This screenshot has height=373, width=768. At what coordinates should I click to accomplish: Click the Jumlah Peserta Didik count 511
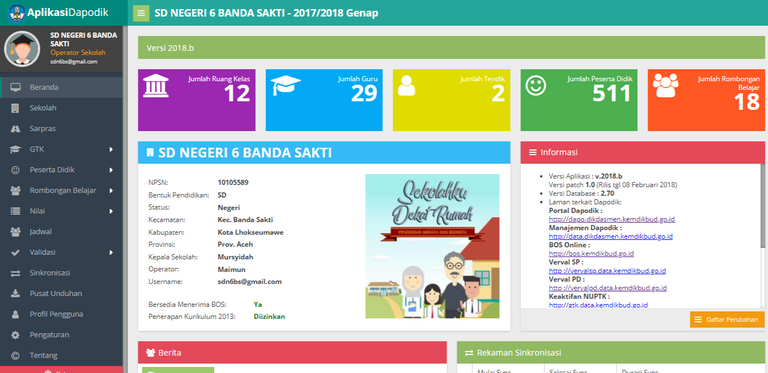tap(611, 93)
